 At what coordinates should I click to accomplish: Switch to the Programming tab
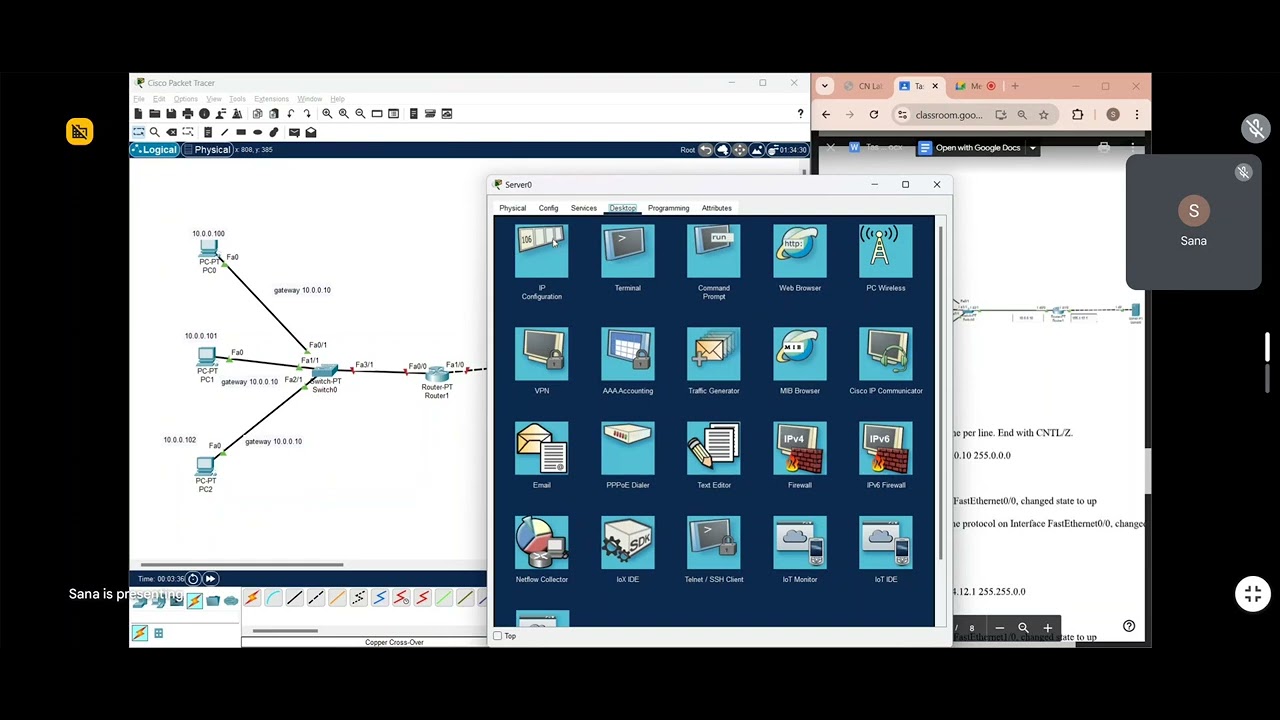pyautogui.click(x=668, y=208)
